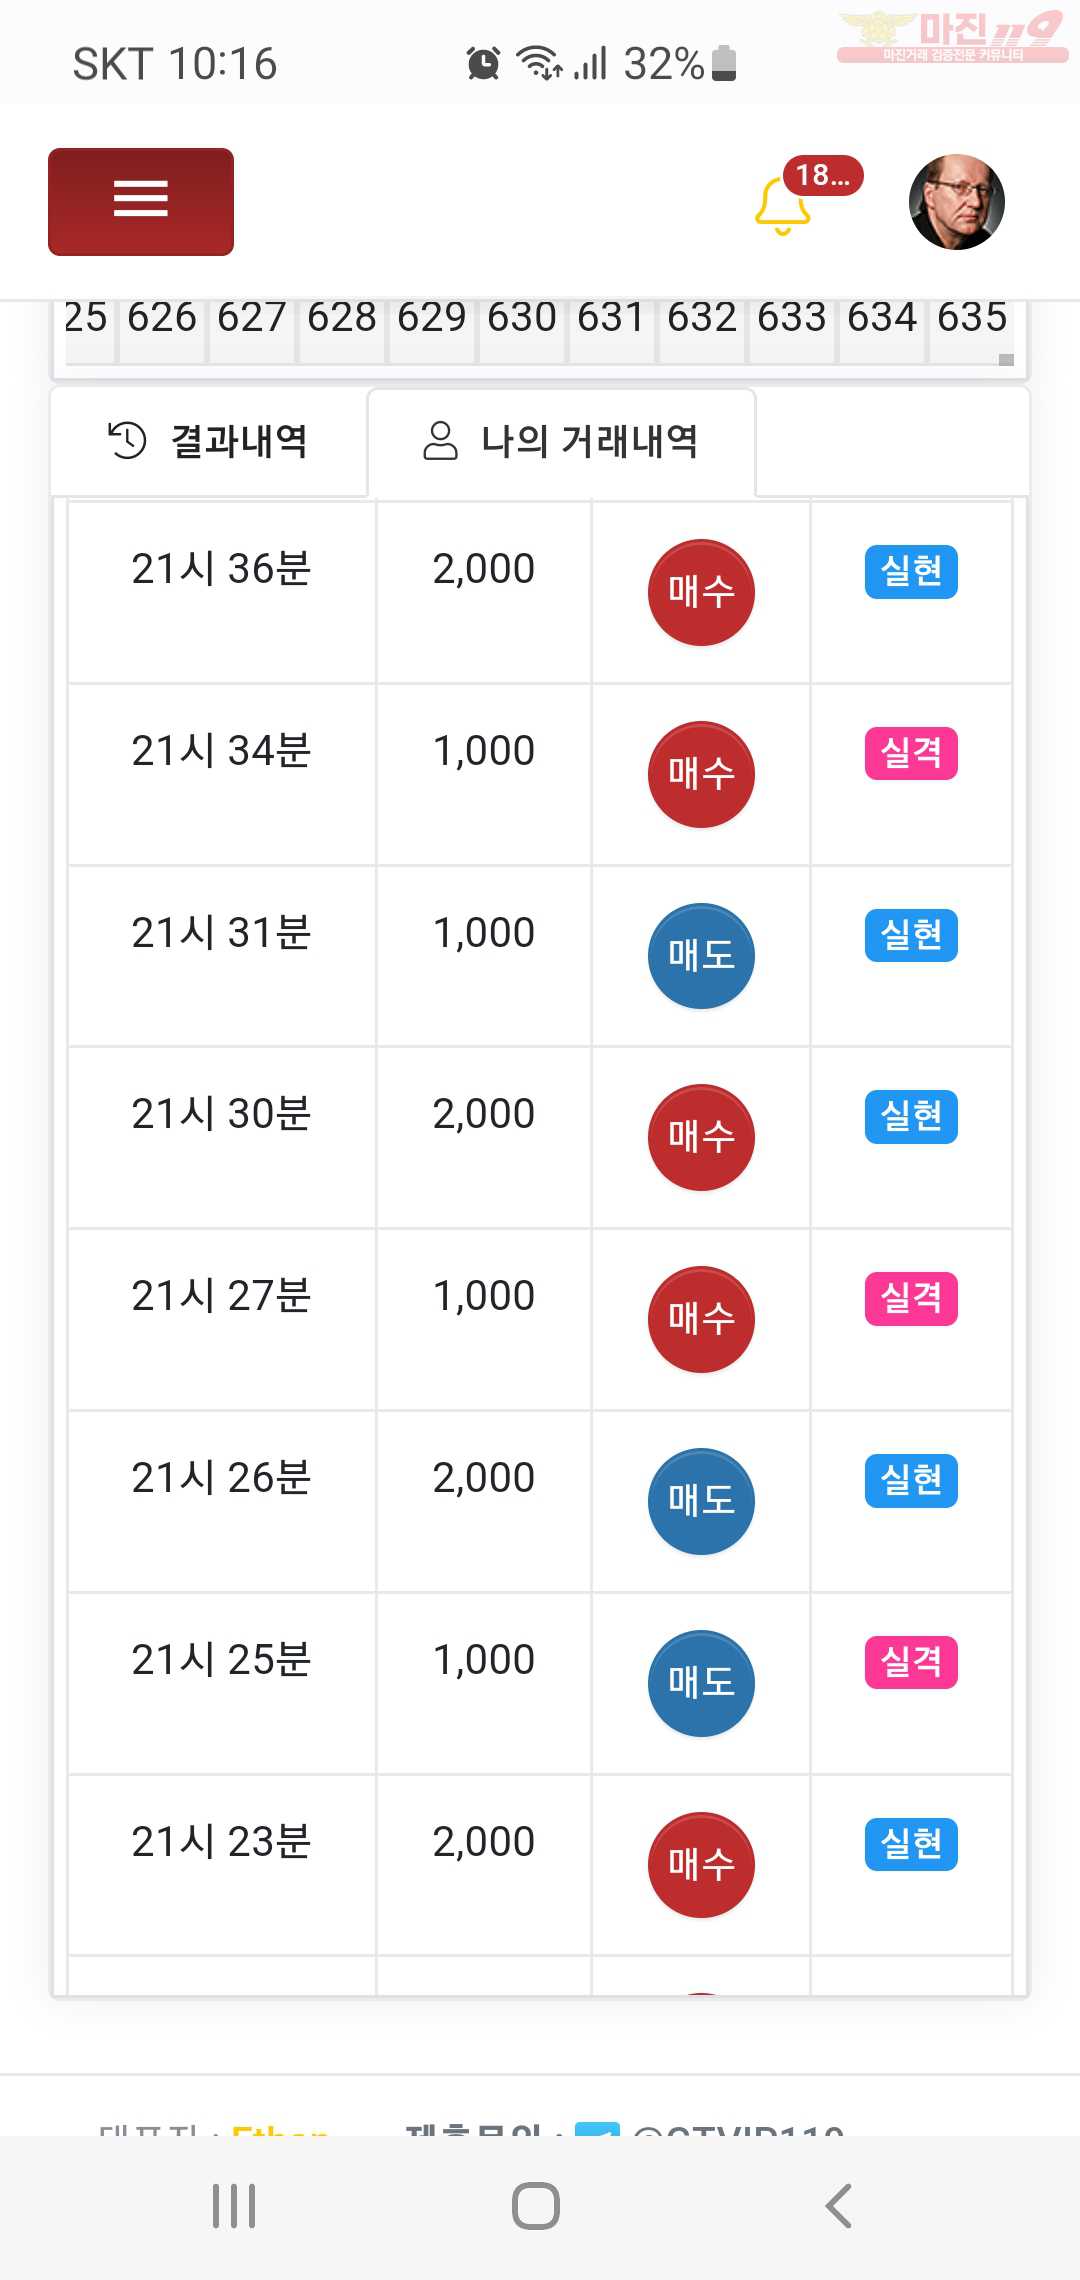Open the red hamburger menu

[x=141, y=202]
